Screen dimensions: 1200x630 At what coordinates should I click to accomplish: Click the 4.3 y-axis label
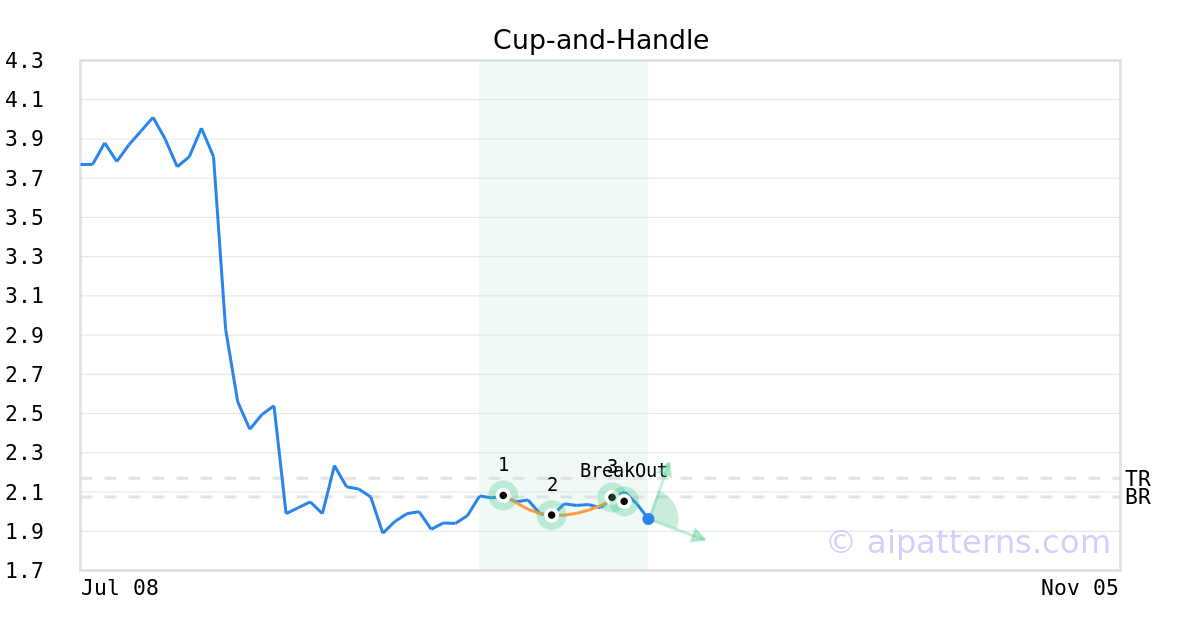tap(25, 61)
